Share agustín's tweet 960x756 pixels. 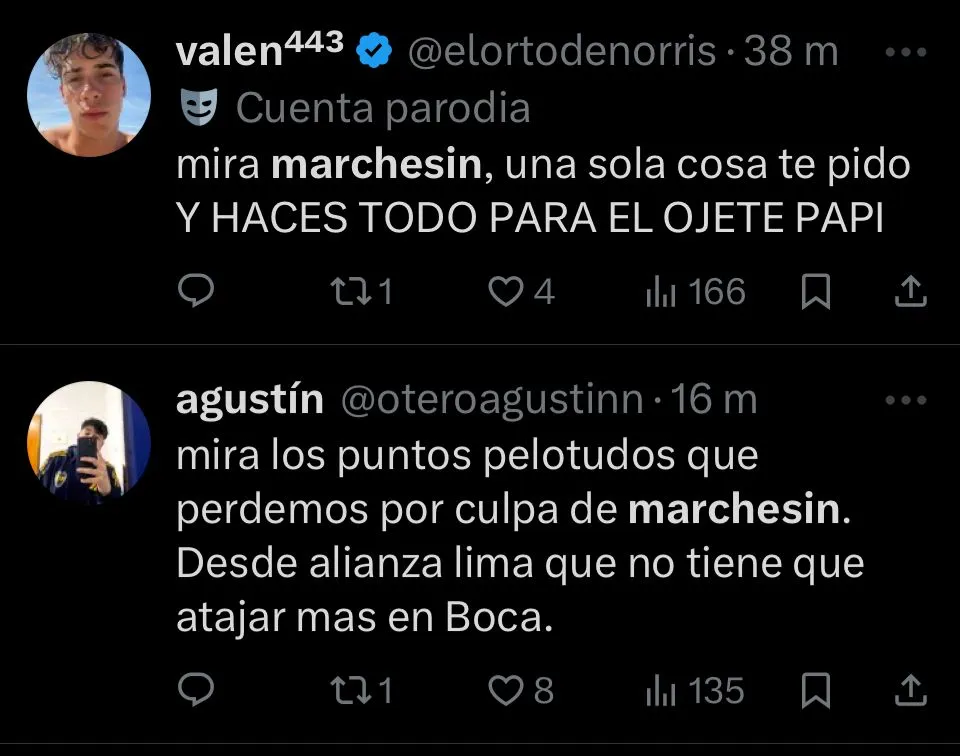coord(908,690)
